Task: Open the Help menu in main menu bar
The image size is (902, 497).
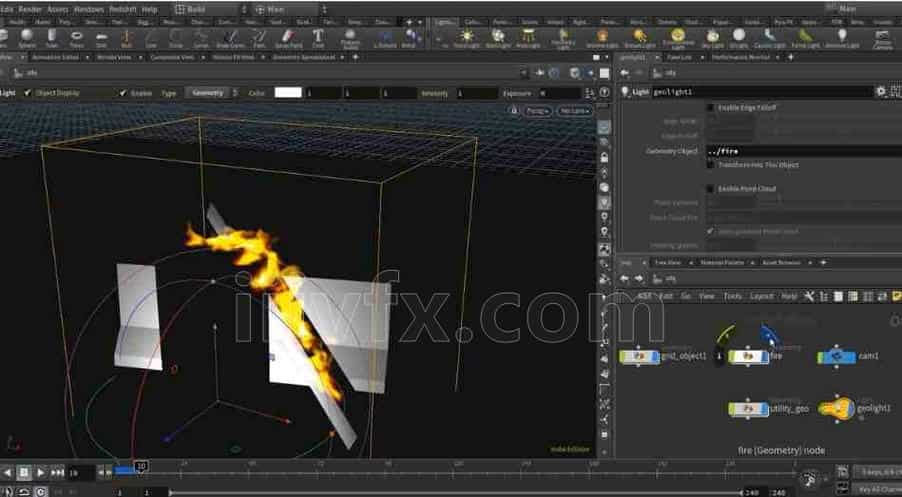Action: 150,9
